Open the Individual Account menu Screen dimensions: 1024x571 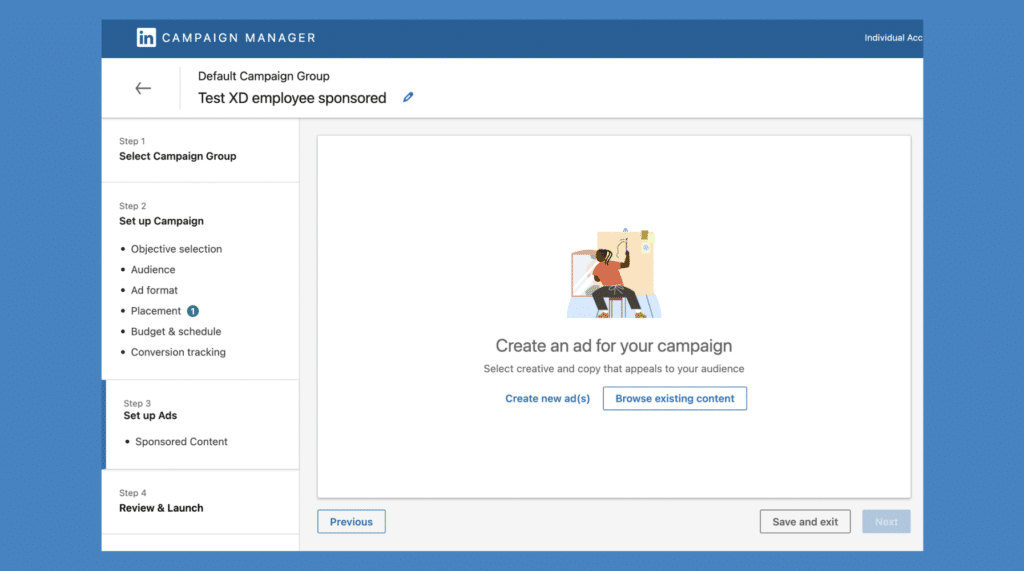[x=892, y=38]
